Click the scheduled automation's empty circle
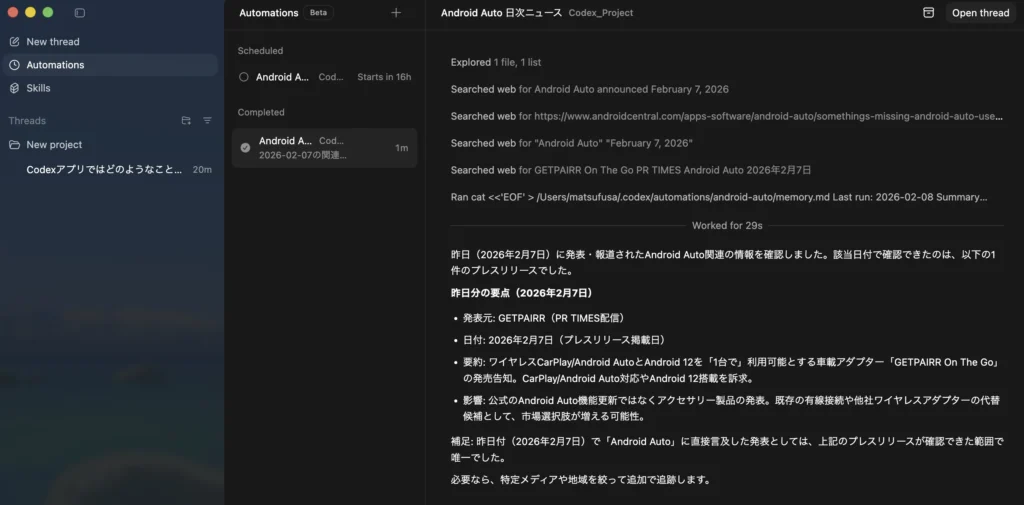The image size is (1024, 505). click(x=244, y=77)
